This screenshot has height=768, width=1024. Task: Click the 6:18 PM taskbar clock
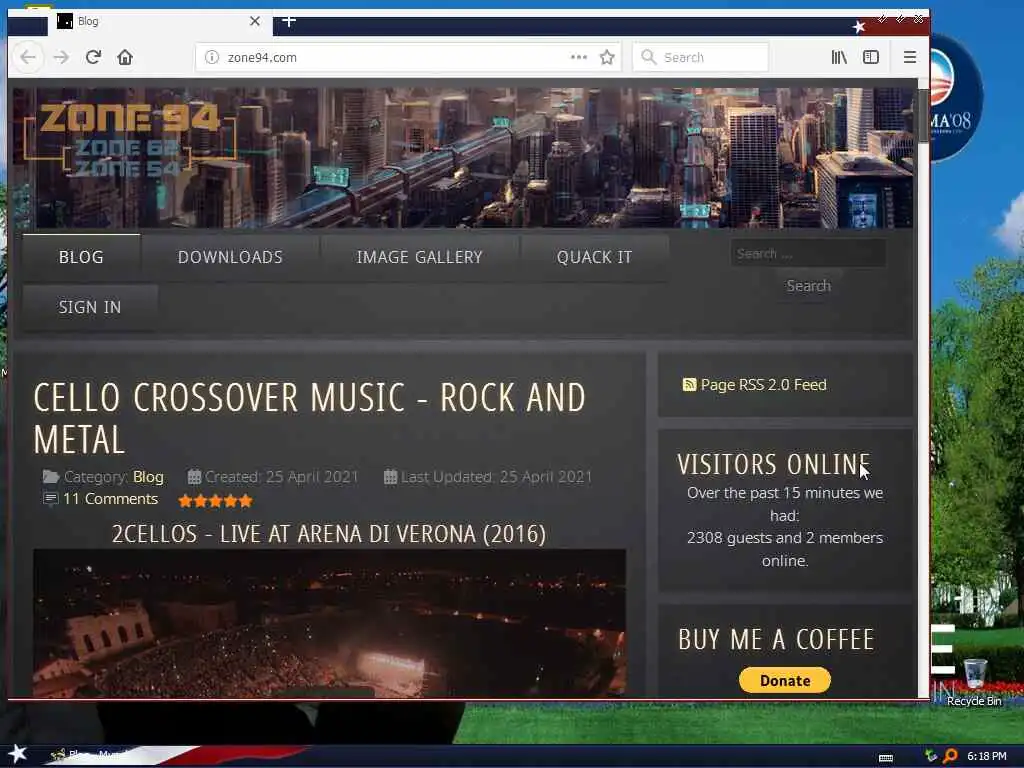click(x=987, y=756)
